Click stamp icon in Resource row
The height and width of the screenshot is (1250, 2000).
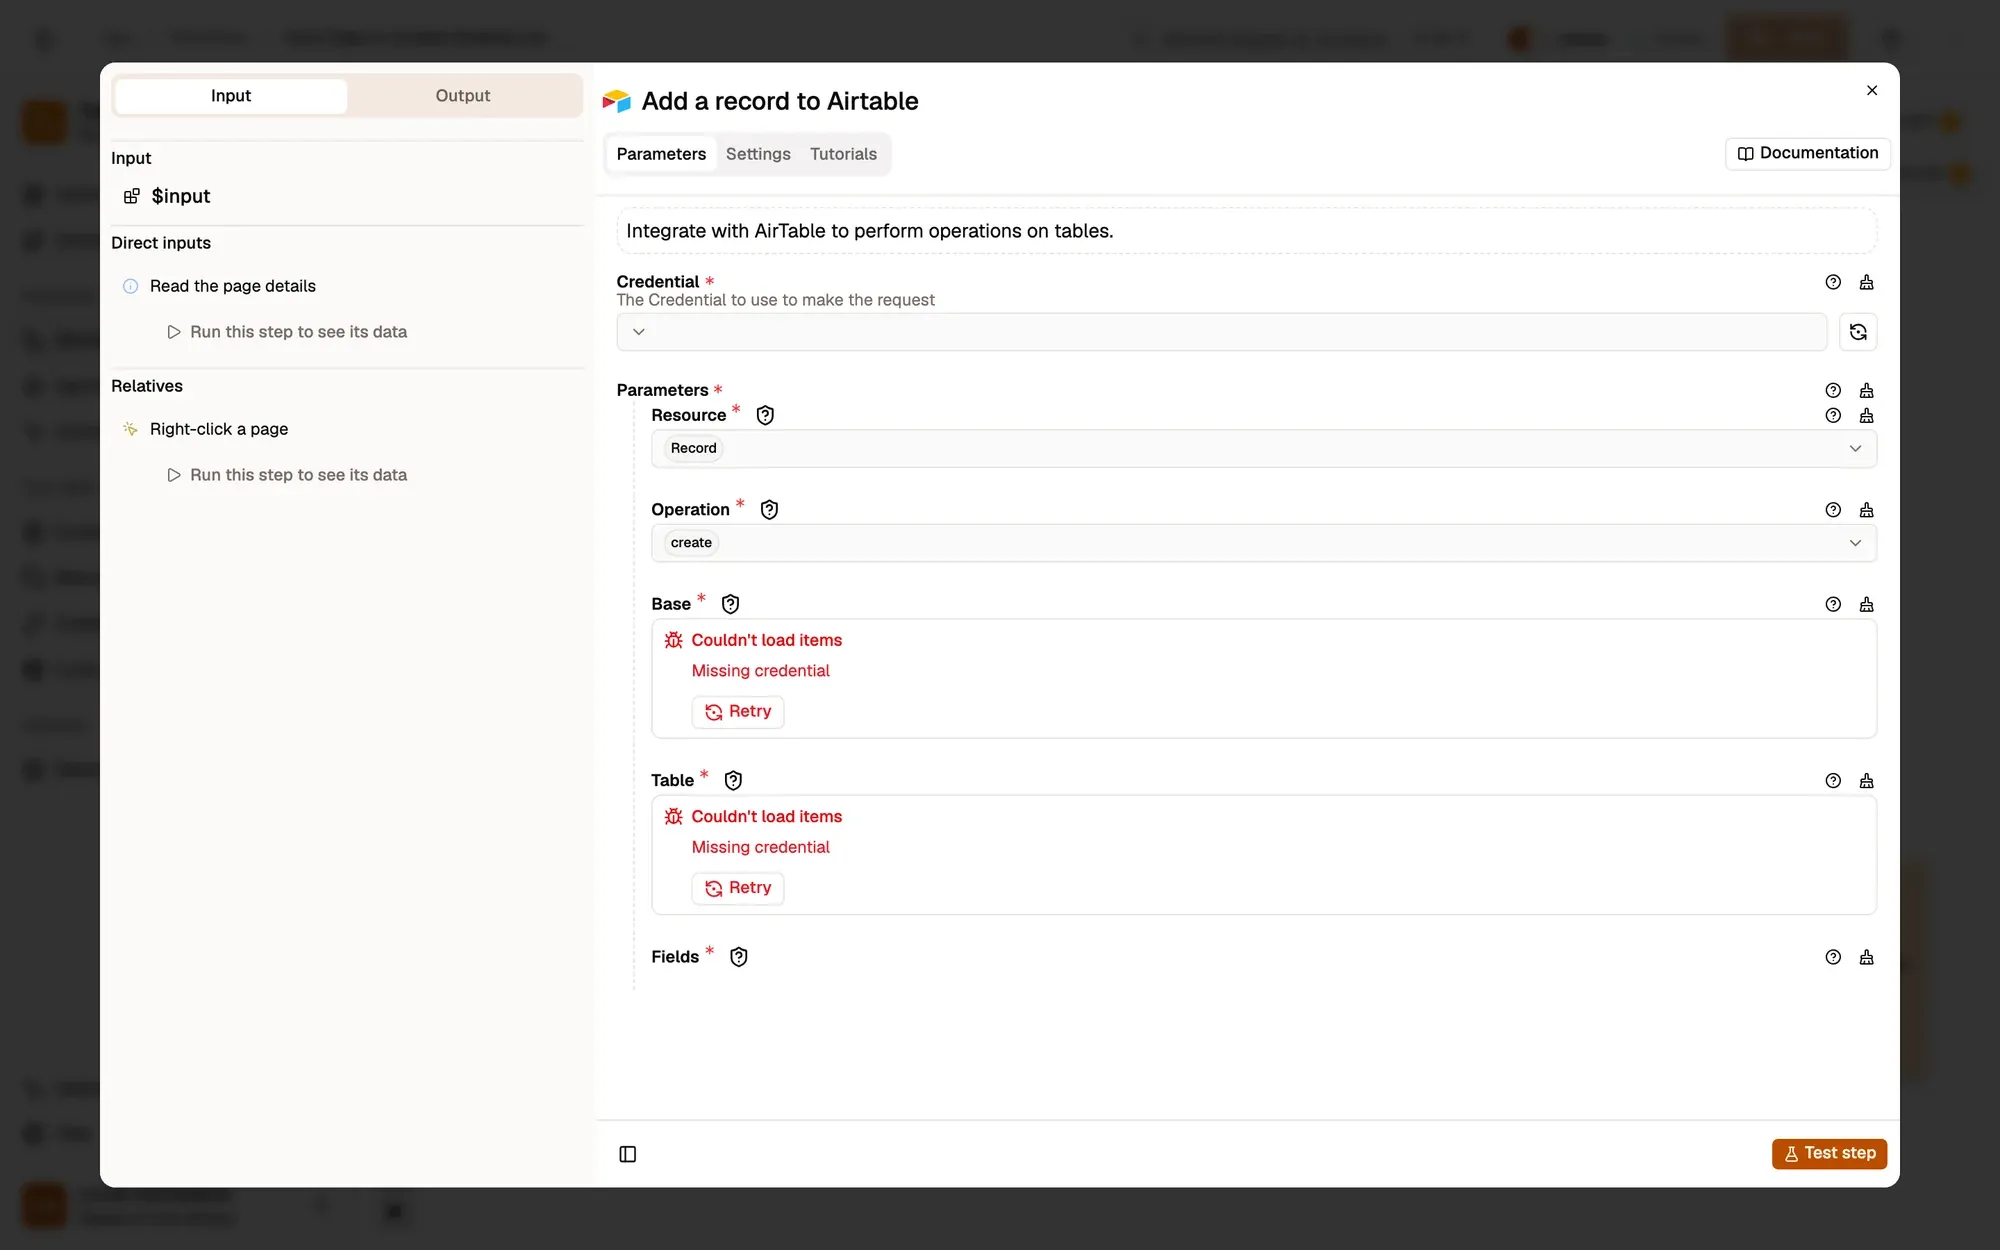tap(1866, 415)
